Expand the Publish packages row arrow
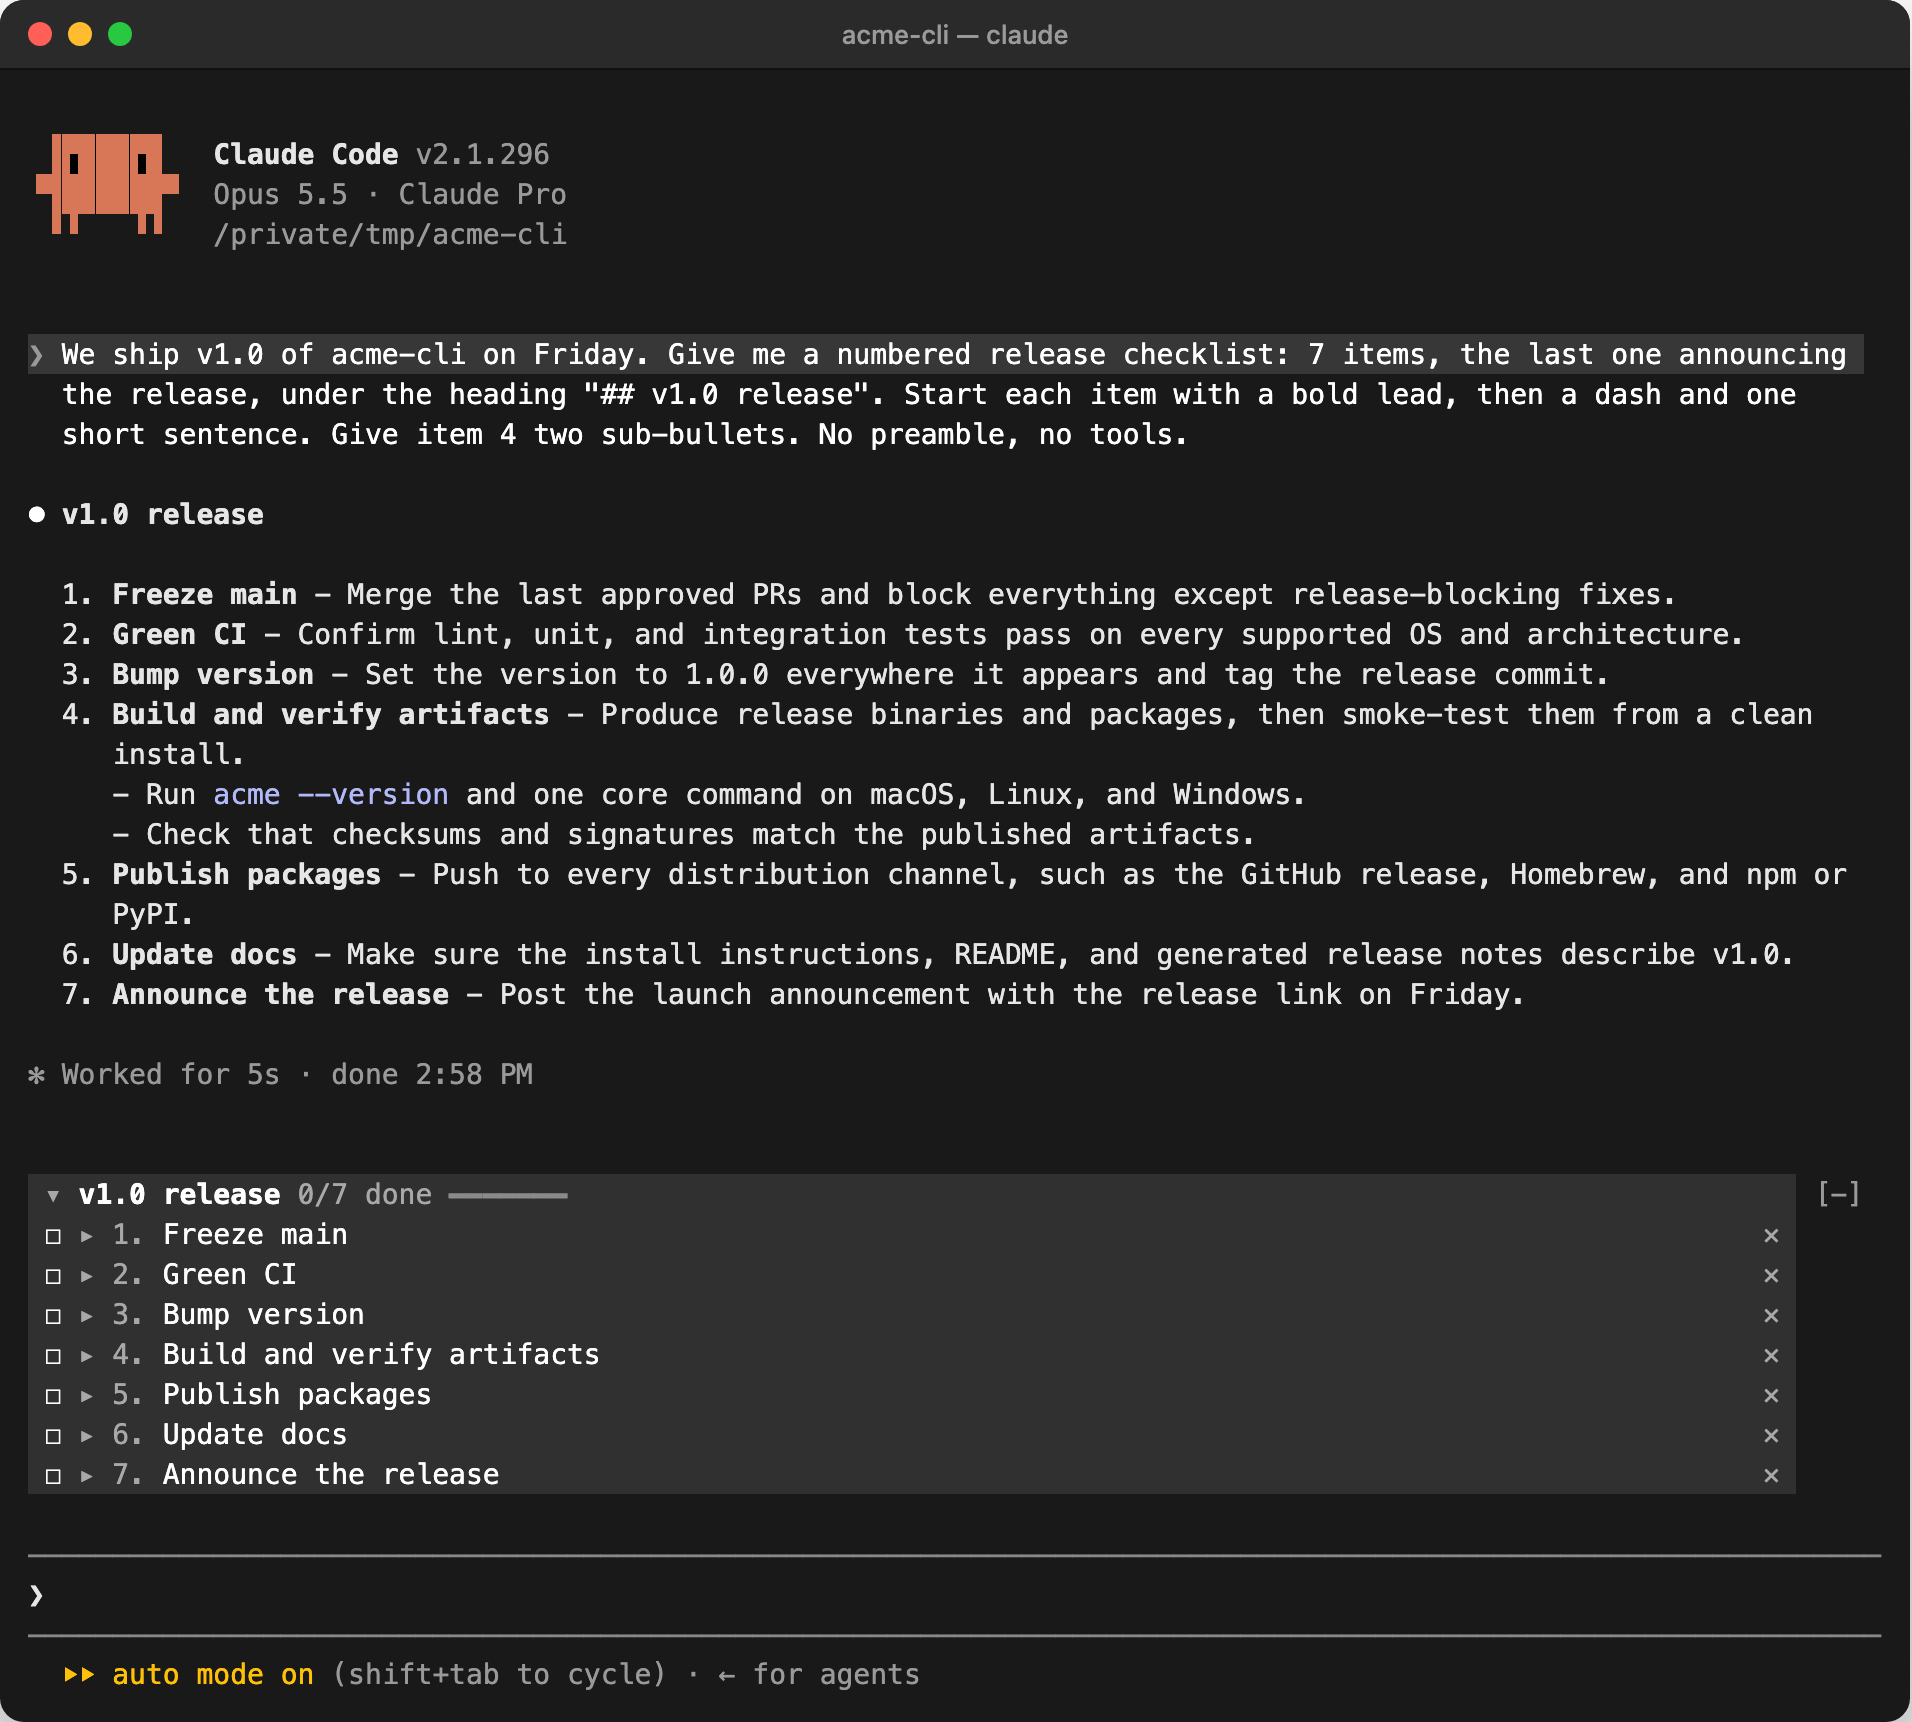The height and width of the screenshot is (1722, 1912). (87, 1396)
